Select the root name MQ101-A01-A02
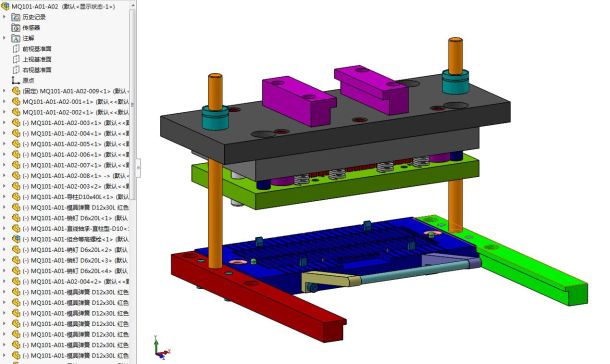 tap(35, 7)
